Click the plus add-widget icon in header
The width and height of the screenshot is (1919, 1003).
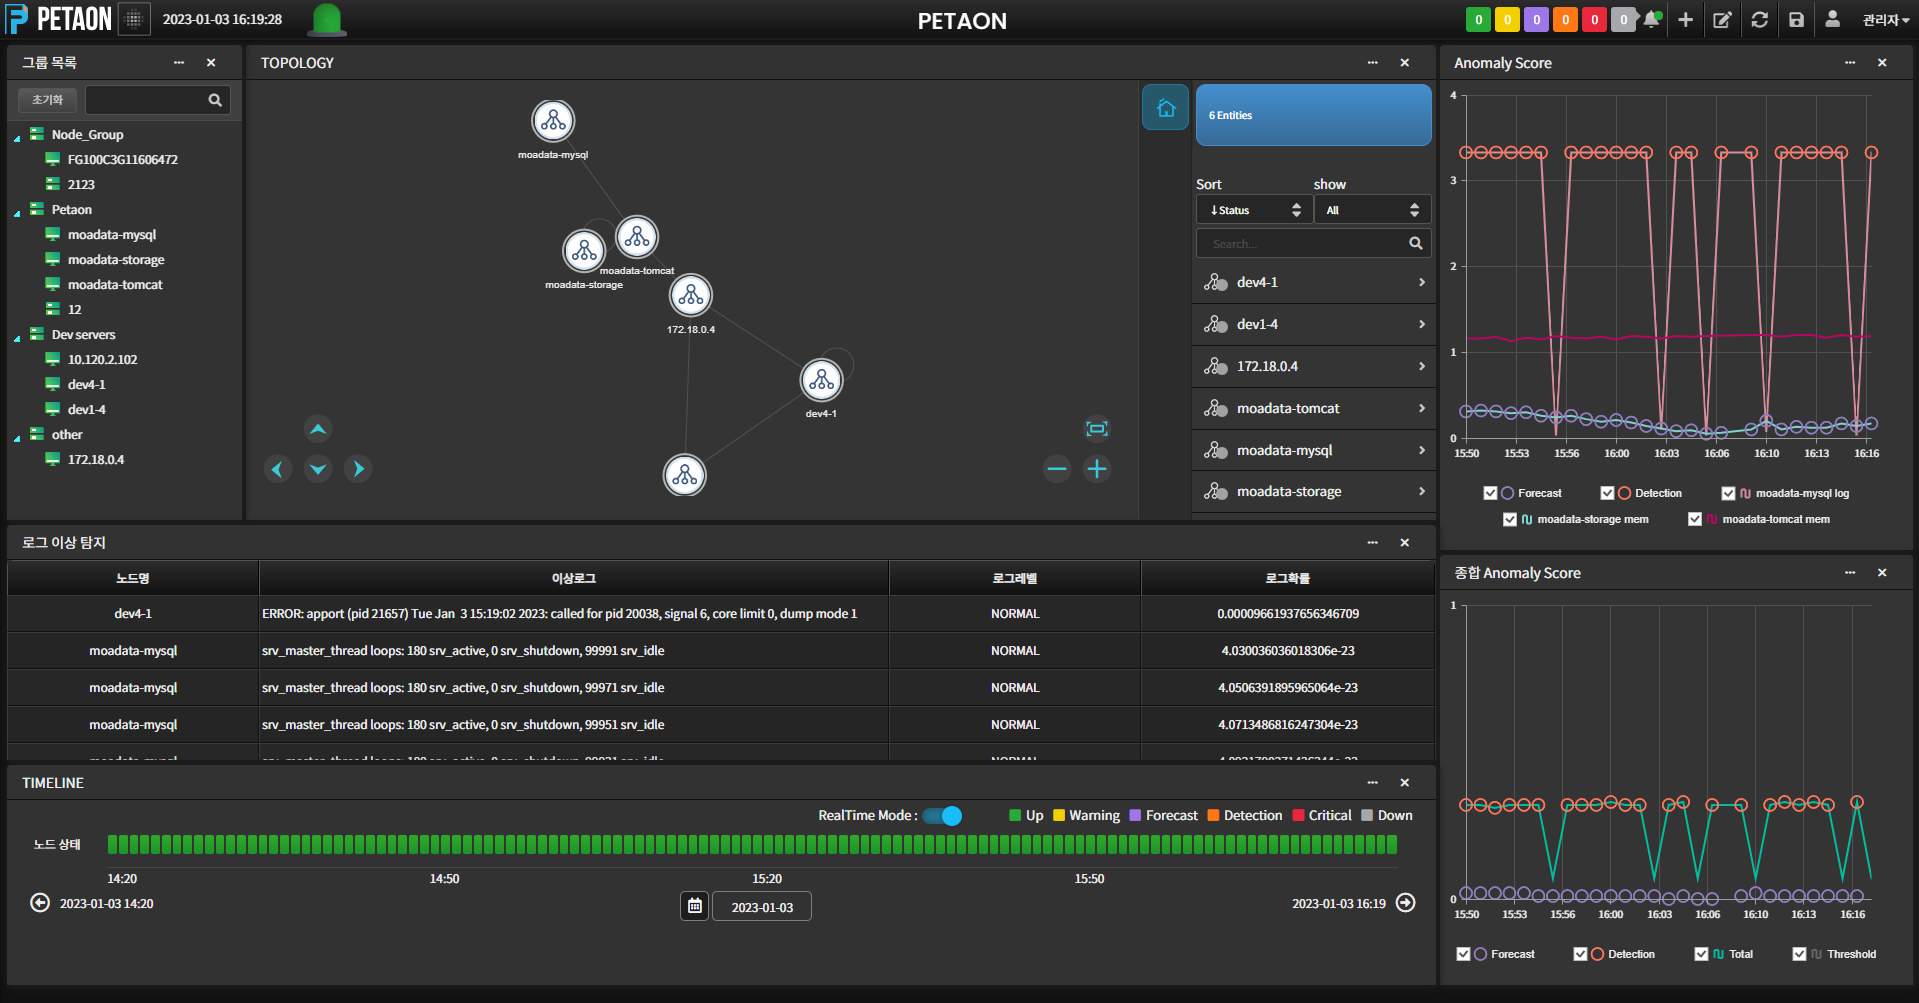(x=1686, y=20)
